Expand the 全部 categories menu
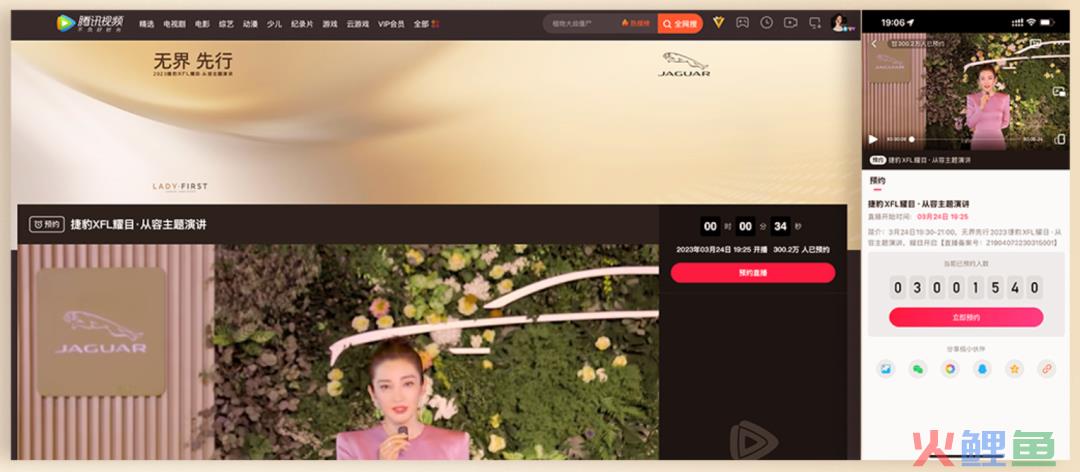 tap(426, 23)
